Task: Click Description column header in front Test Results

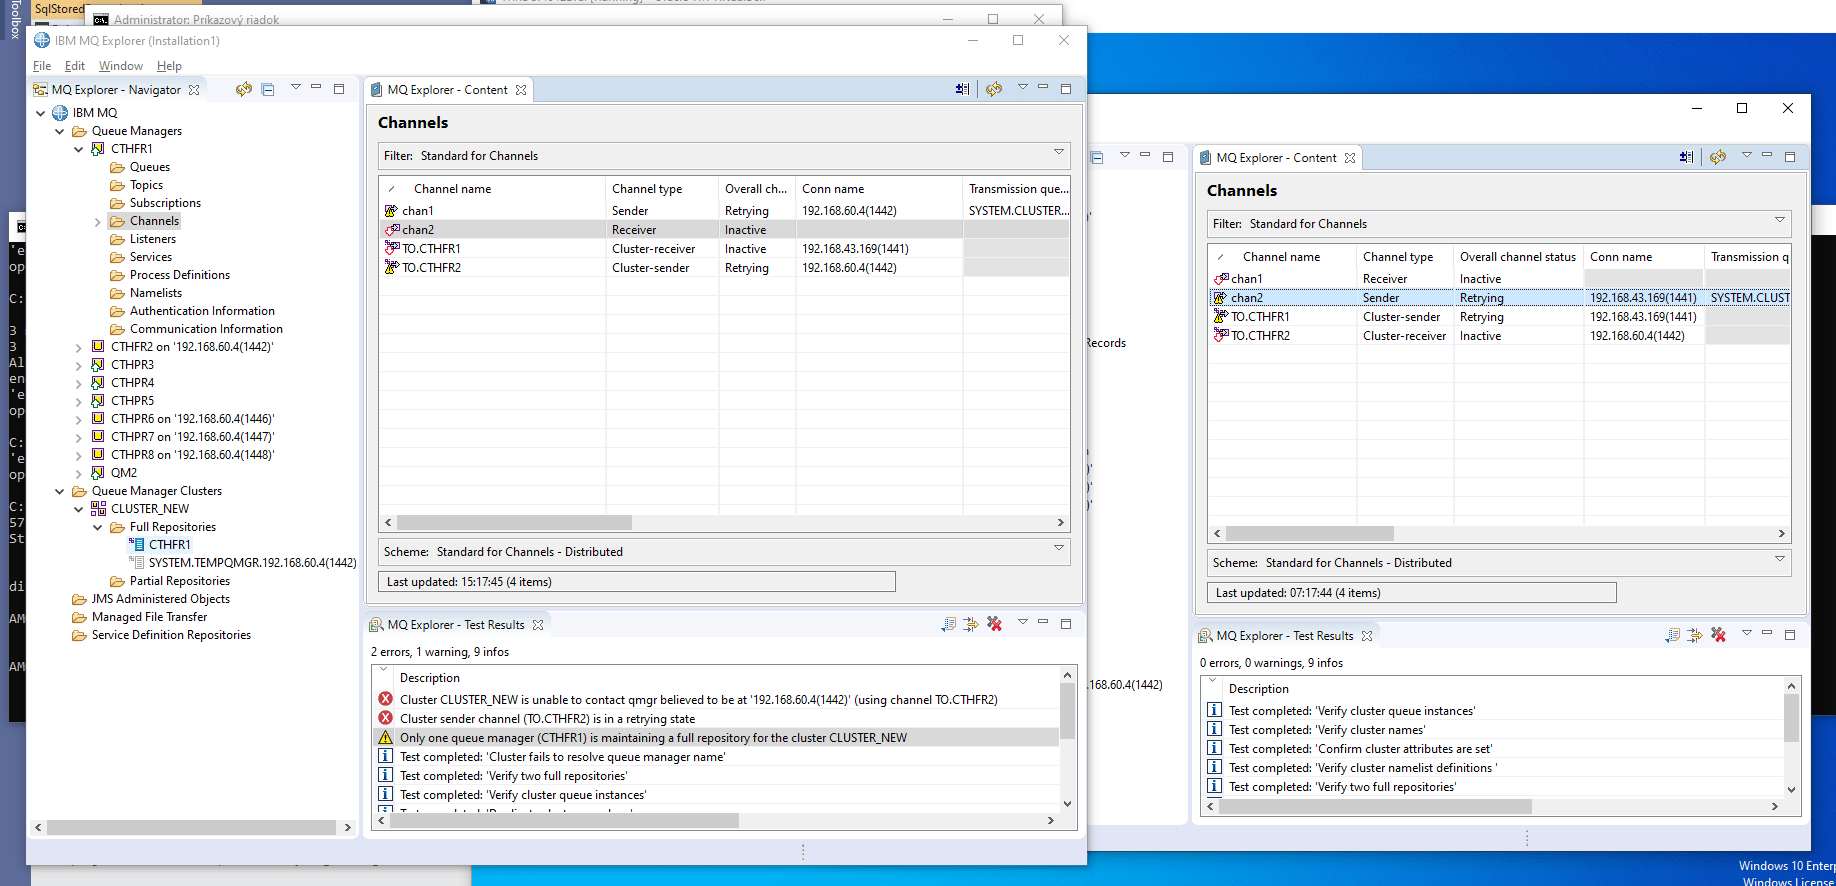Action: (430, 678)
